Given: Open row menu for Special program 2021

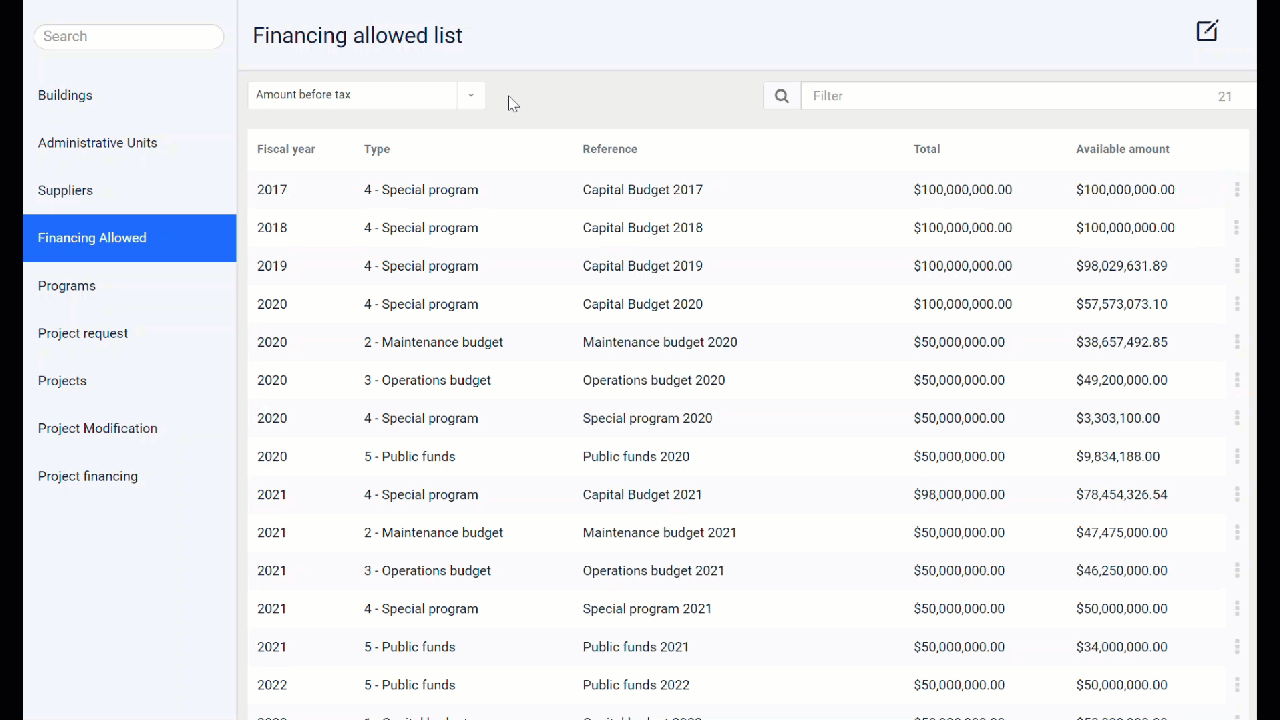Looking at the screenshot, I should click(x=1237, y=608).
